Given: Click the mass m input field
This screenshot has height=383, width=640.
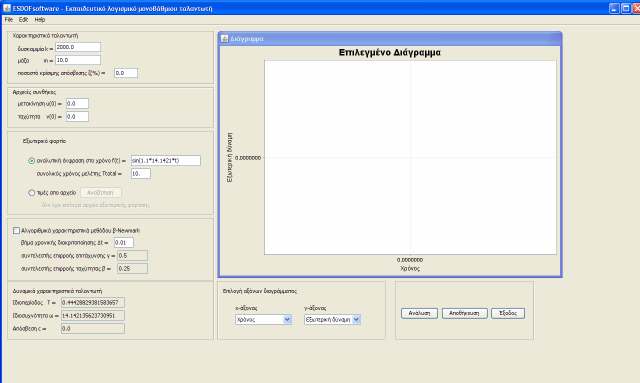Looking at the screenshot, I should pos(78,60).
